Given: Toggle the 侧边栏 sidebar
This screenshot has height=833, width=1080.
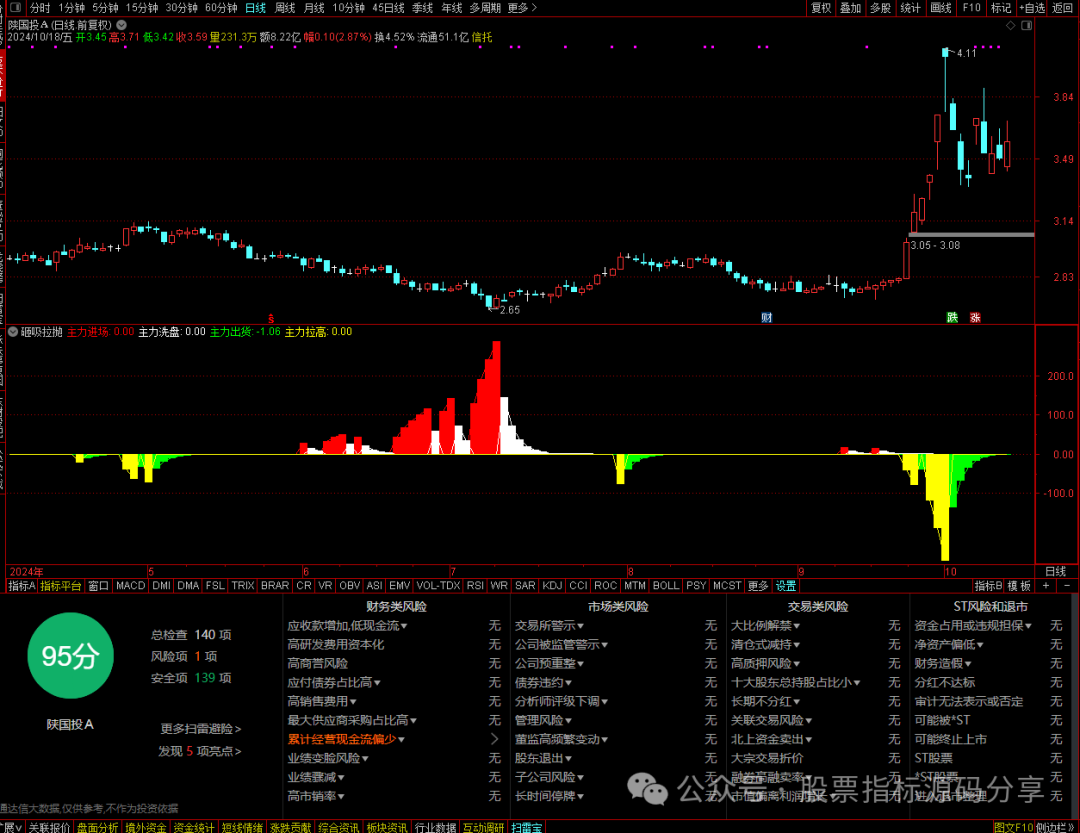Looking at the screenshot, I should (1054, 827).
